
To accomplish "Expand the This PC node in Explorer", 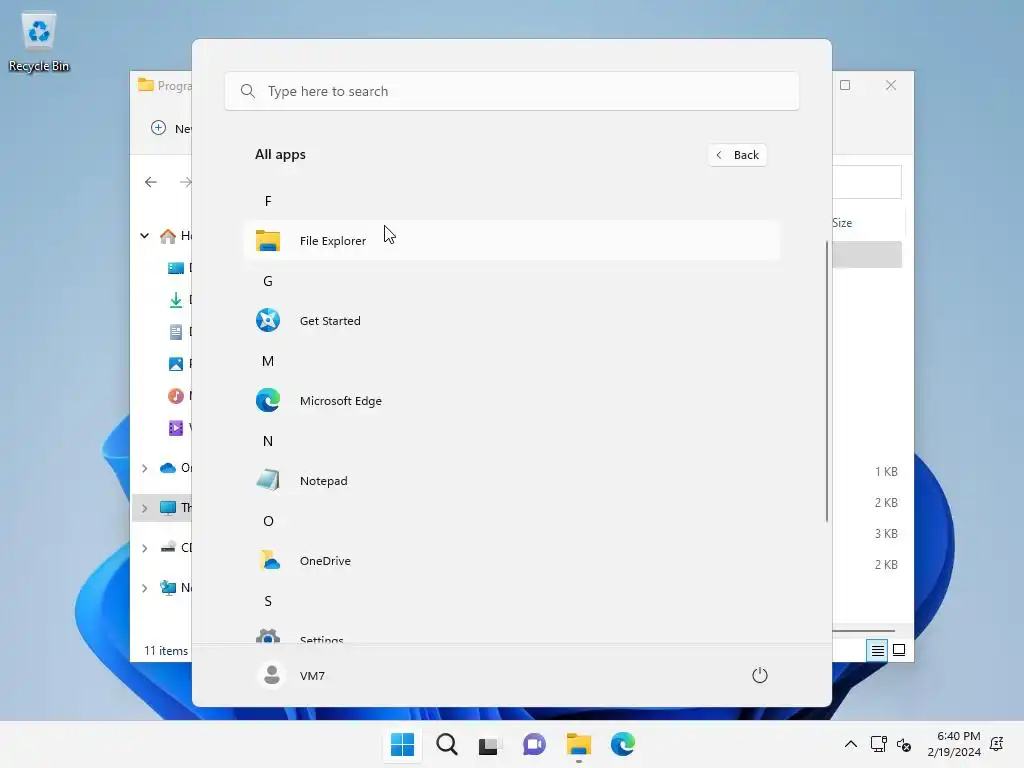I will 144,508.
